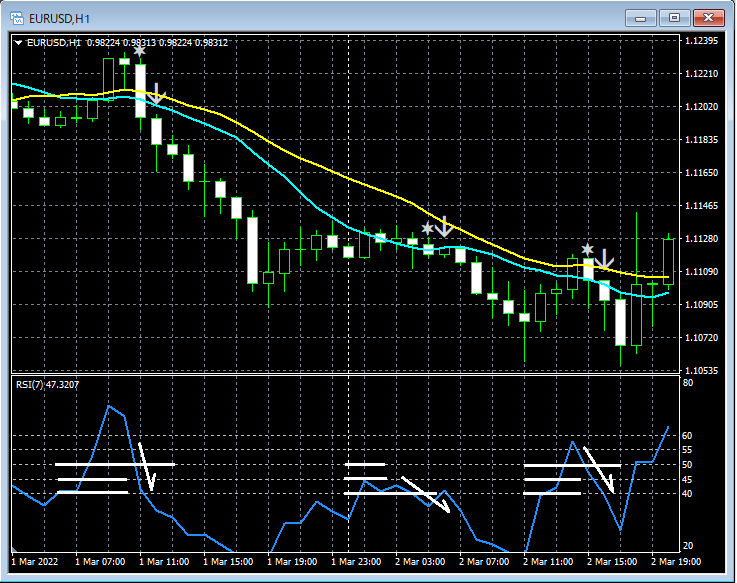The height and width of the screenshot is (583, 737).
Task: Click the 1.10535 price scale label
Action: pos(702,370)
